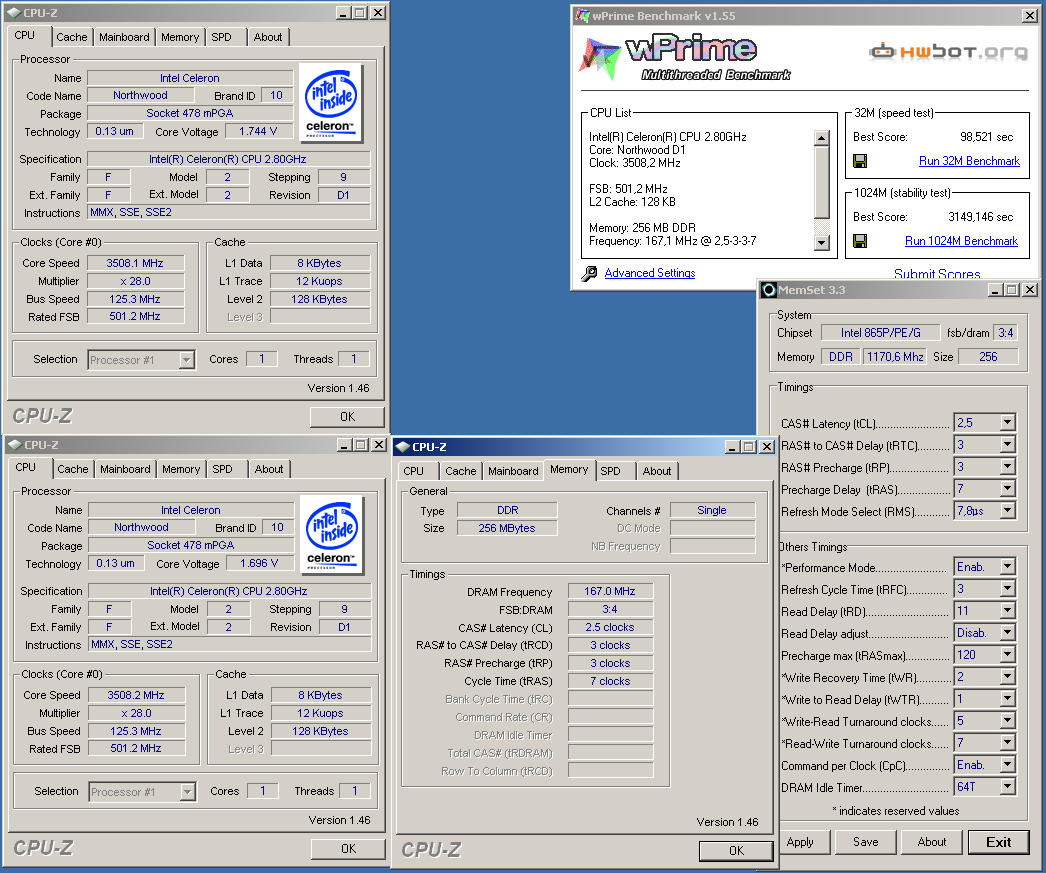Open the Refresh Cycle Time (tRFC) dropdown
Image resolution: width=1046 pixels, height=873 pixels.
click(1007, 588)
